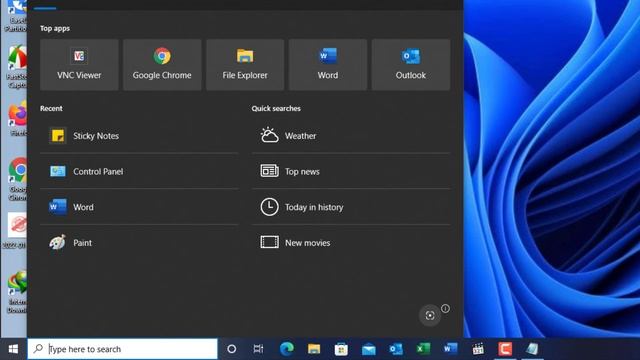
Task: Run the Top news quick search
Action: [x=351, y=171]
